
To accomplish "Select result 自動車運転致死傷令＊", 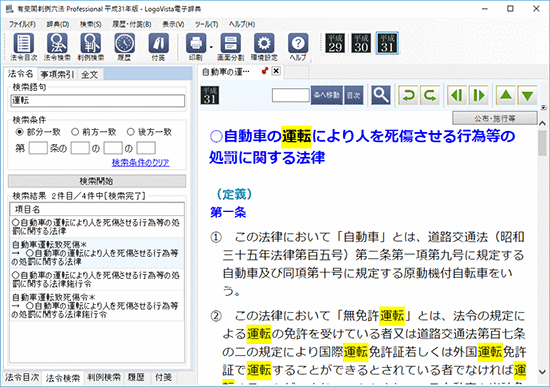I will (97, 306).
